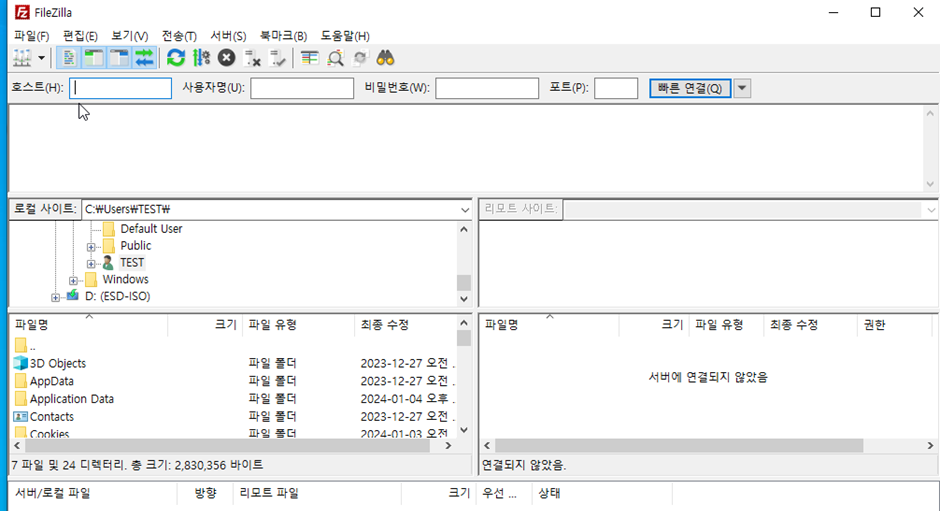940x511 pixels.
Task: Toggle the remote directory tree view
Action: [119, 58]
